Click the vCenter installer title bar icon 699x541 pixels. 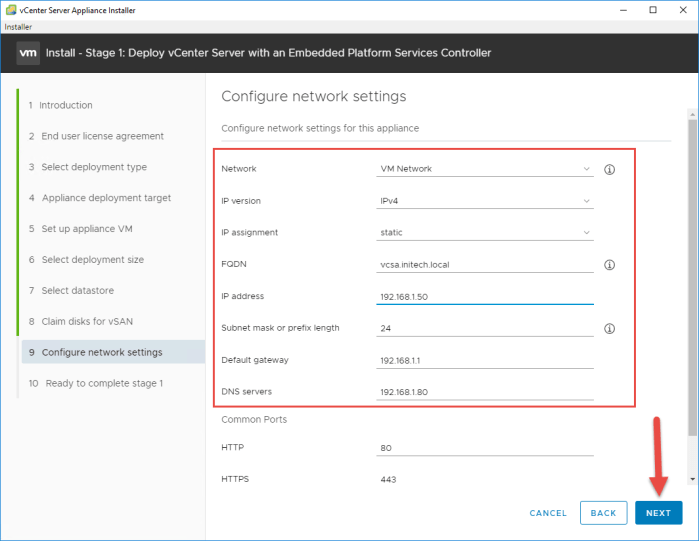[11, 10]
